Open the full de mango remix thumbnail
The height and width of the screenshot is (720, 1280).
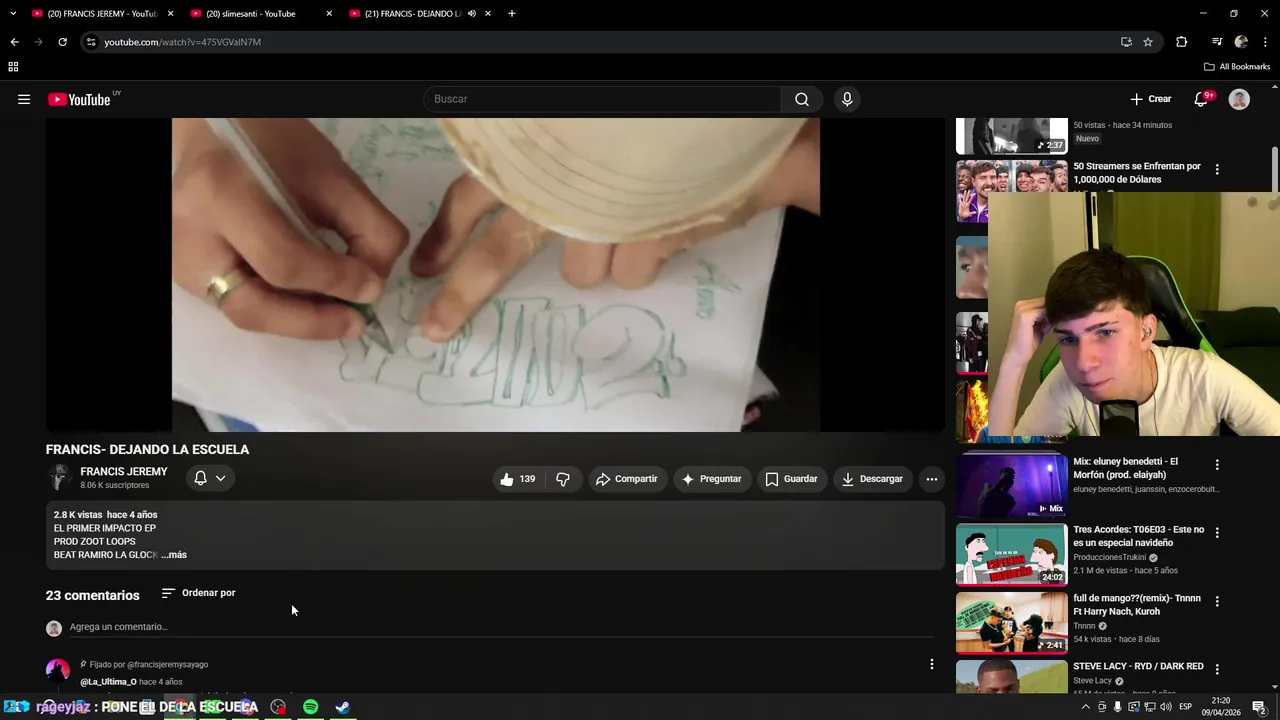tap(1011, 622)
